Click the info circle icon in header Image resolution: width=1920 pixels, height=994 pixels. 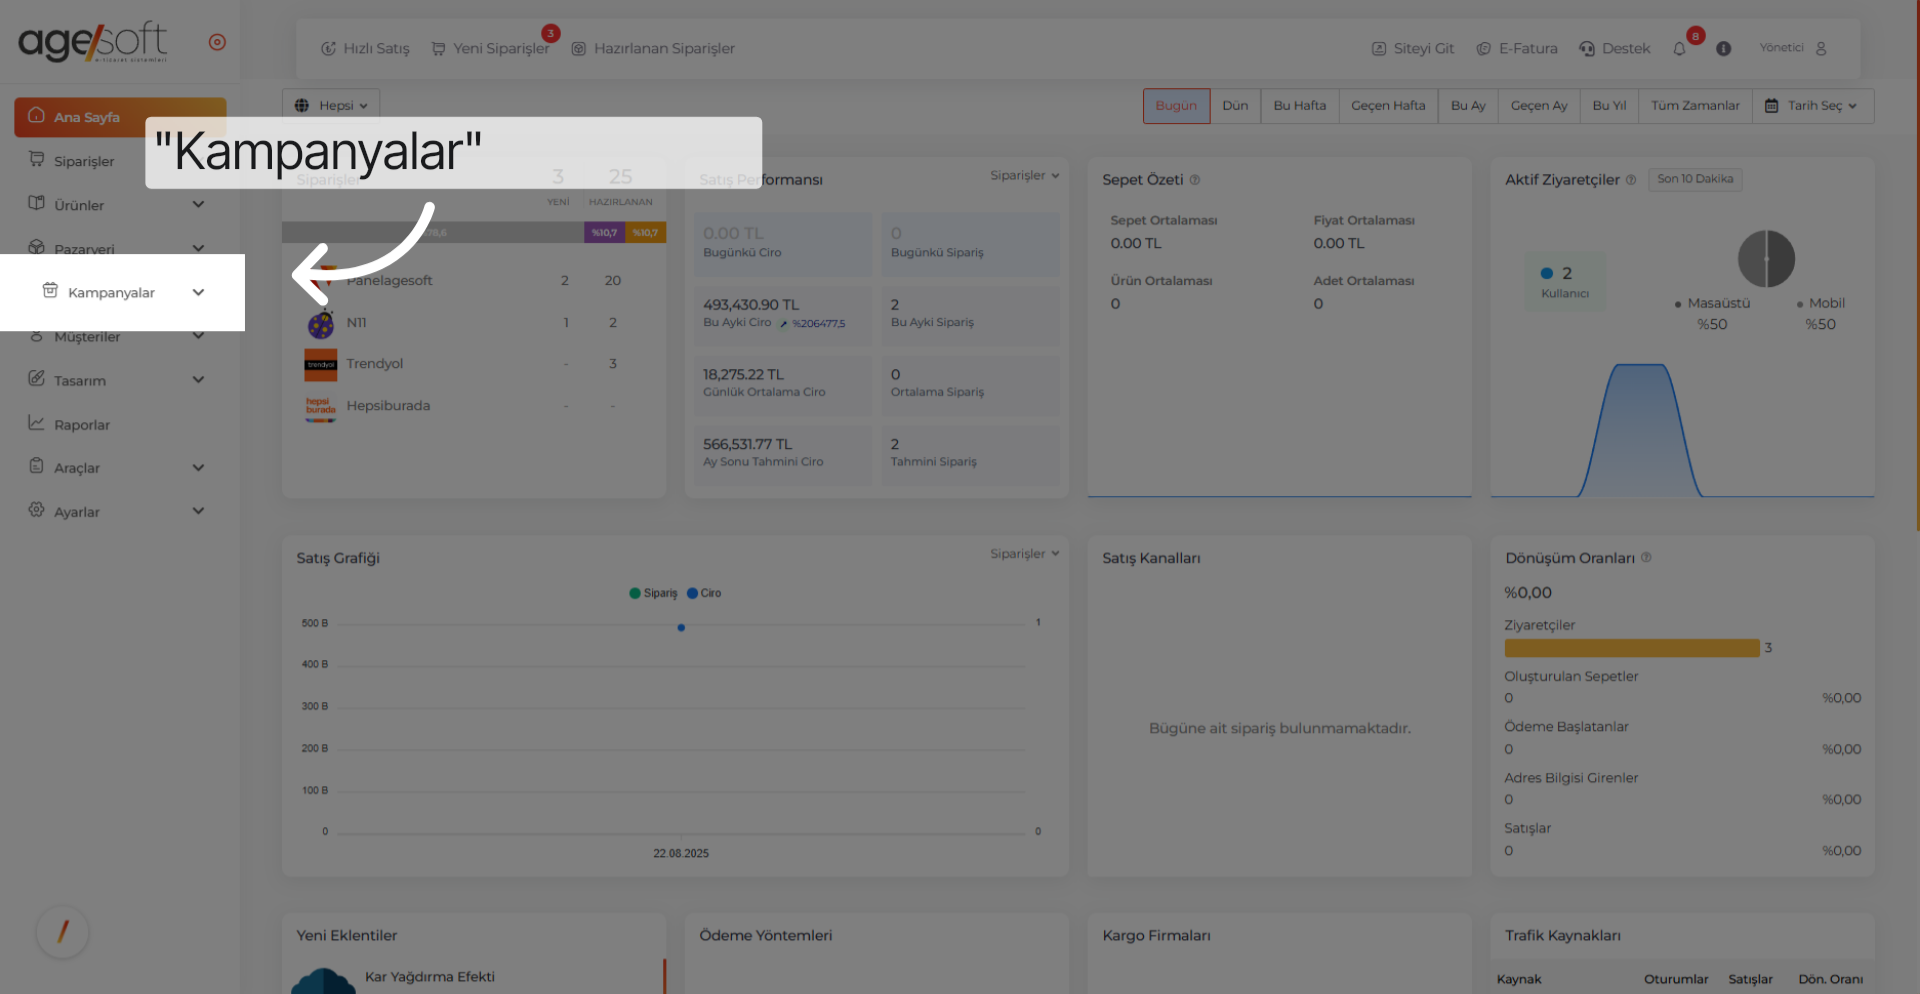[1724, 48]
